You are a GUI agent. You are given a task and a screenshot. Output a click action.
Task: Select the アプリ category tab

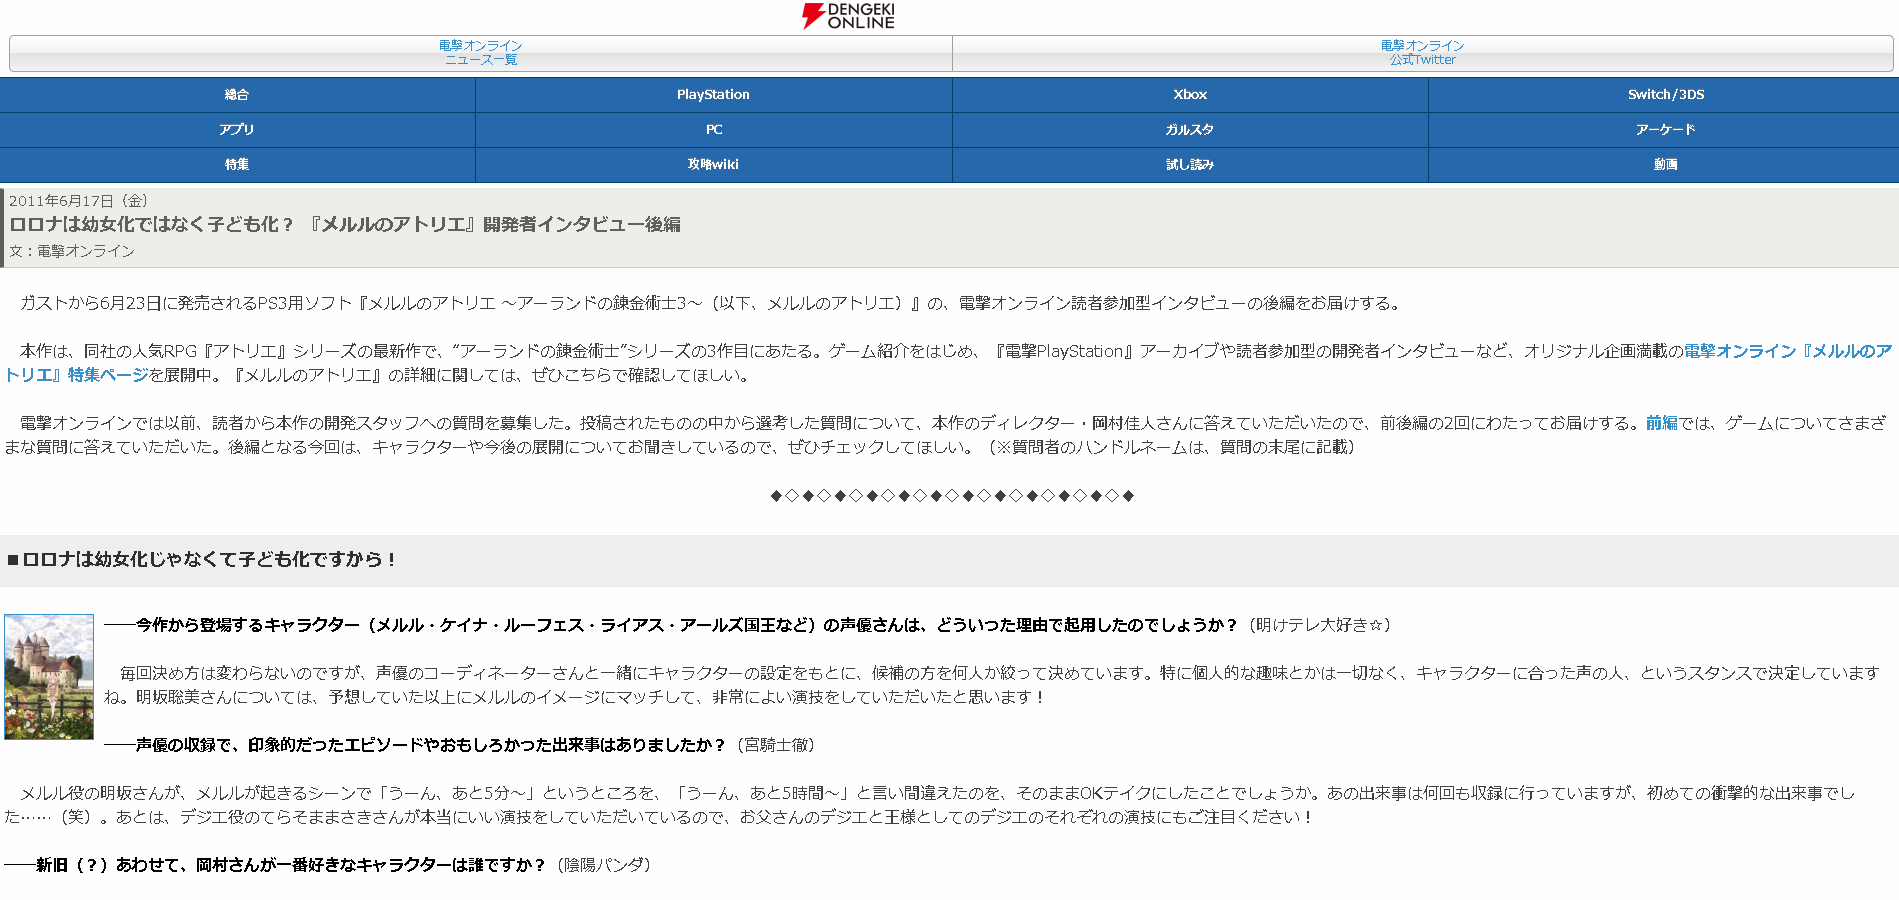coord(237,130)
